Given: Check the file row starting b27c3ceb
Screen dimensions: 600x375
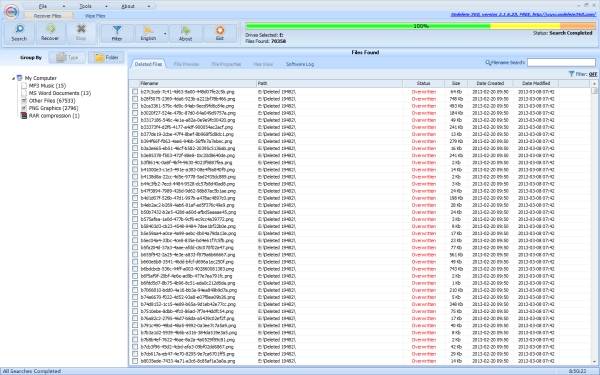Looking at the screenshot, I should pos(135,92).
